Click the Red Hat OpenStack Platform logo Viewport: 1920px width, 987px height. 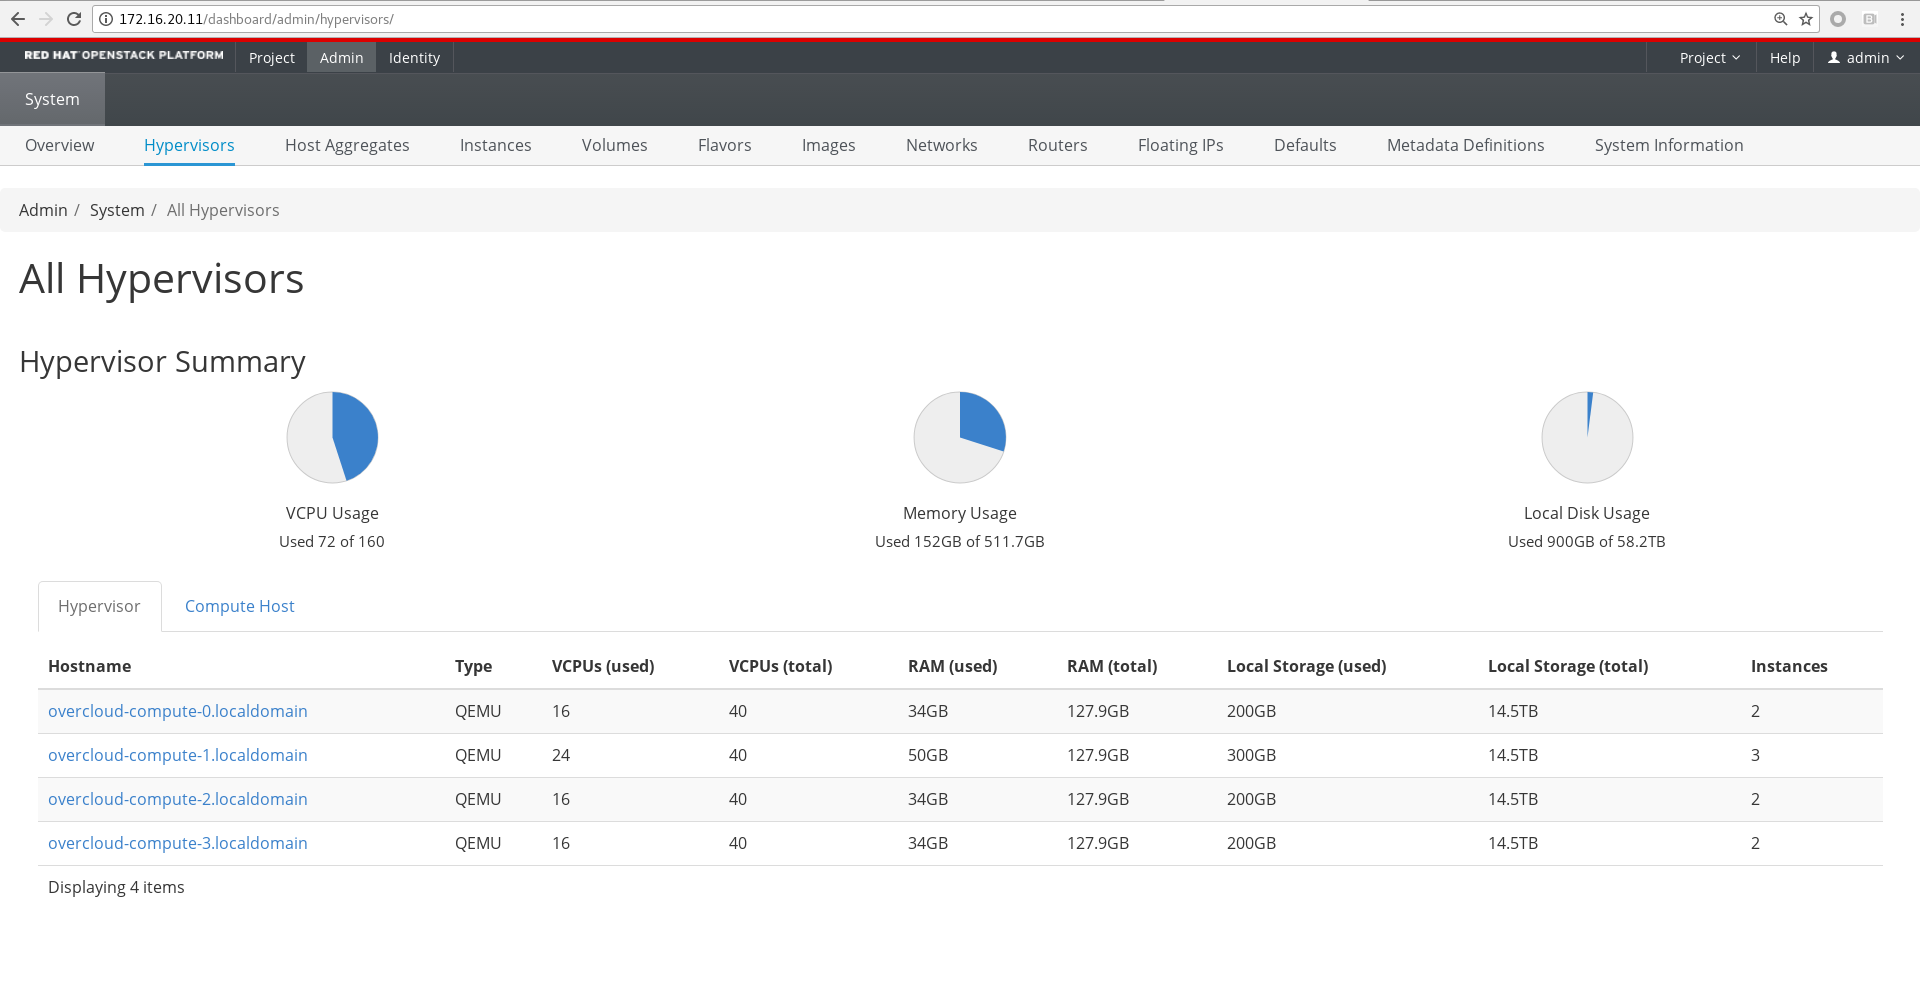click(x=124, y=56)
